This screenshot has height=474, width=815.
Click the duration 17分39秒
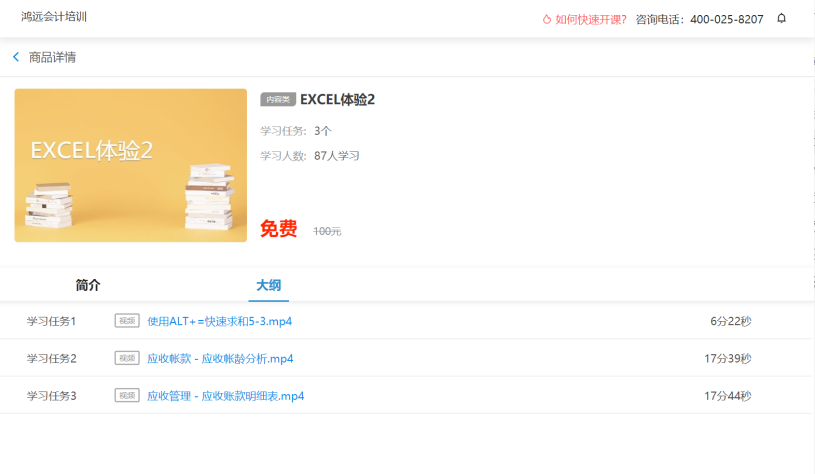coord(728,359)
